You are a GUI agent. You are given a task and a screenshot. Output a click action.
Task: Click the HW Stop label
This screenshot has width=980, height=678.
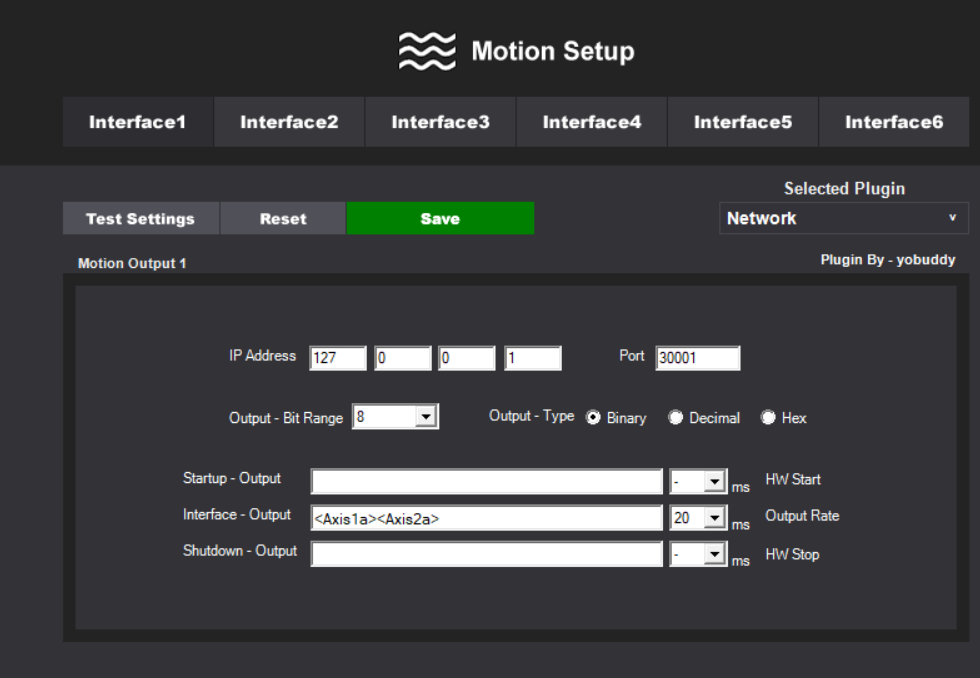(792, 555)
